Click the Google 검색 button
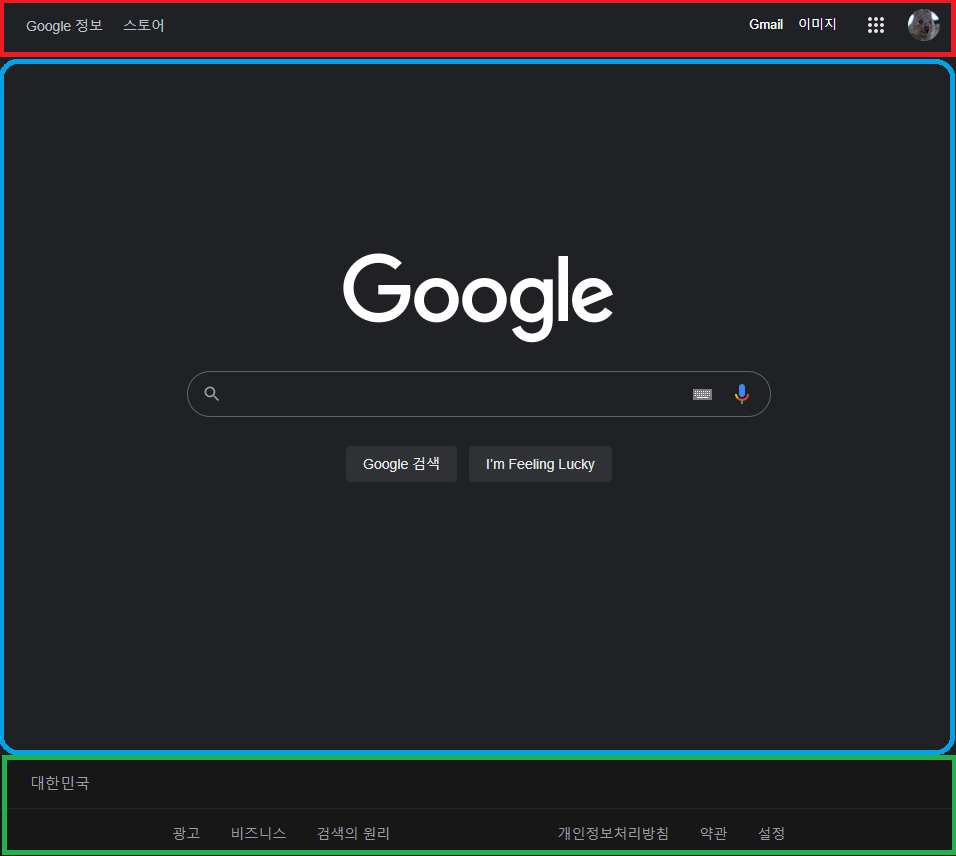The width and height of the screenshot is (956, 856). 401,464
